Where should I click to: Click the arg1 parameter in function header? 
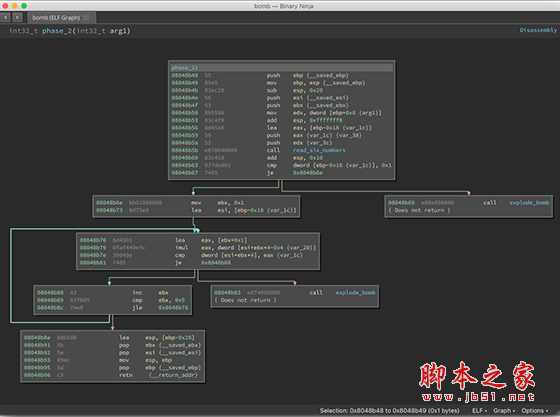(118, 31)
